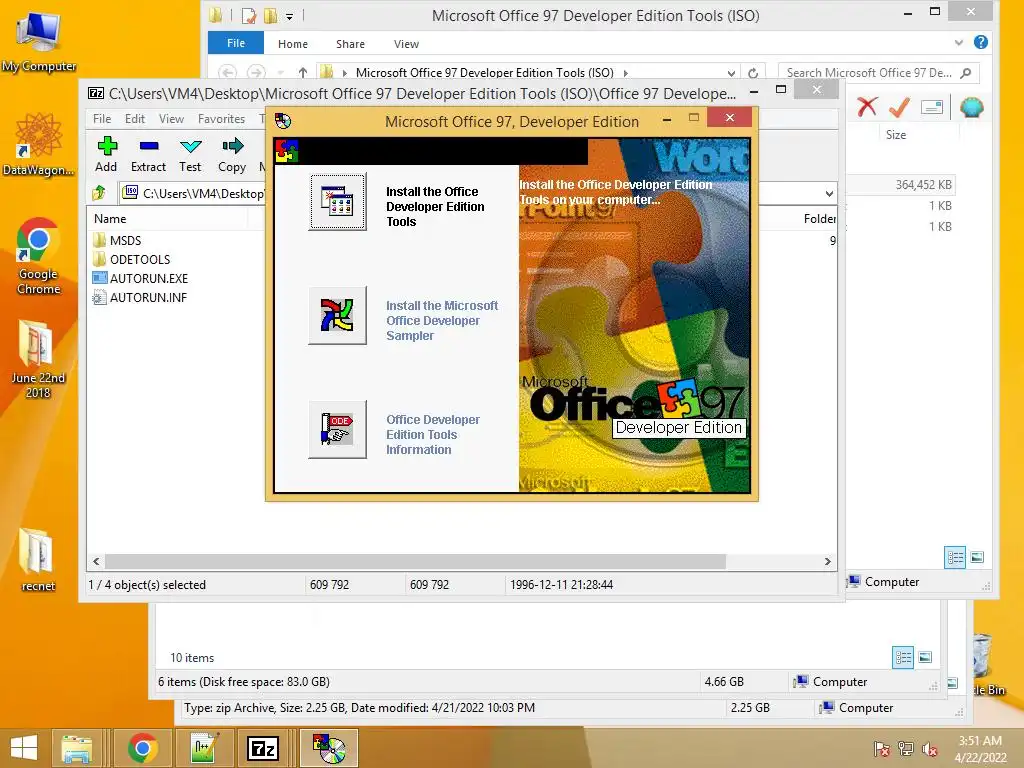Open Explorer View ribbon tab
The image size is (1024, 768).
coord(406,44)
